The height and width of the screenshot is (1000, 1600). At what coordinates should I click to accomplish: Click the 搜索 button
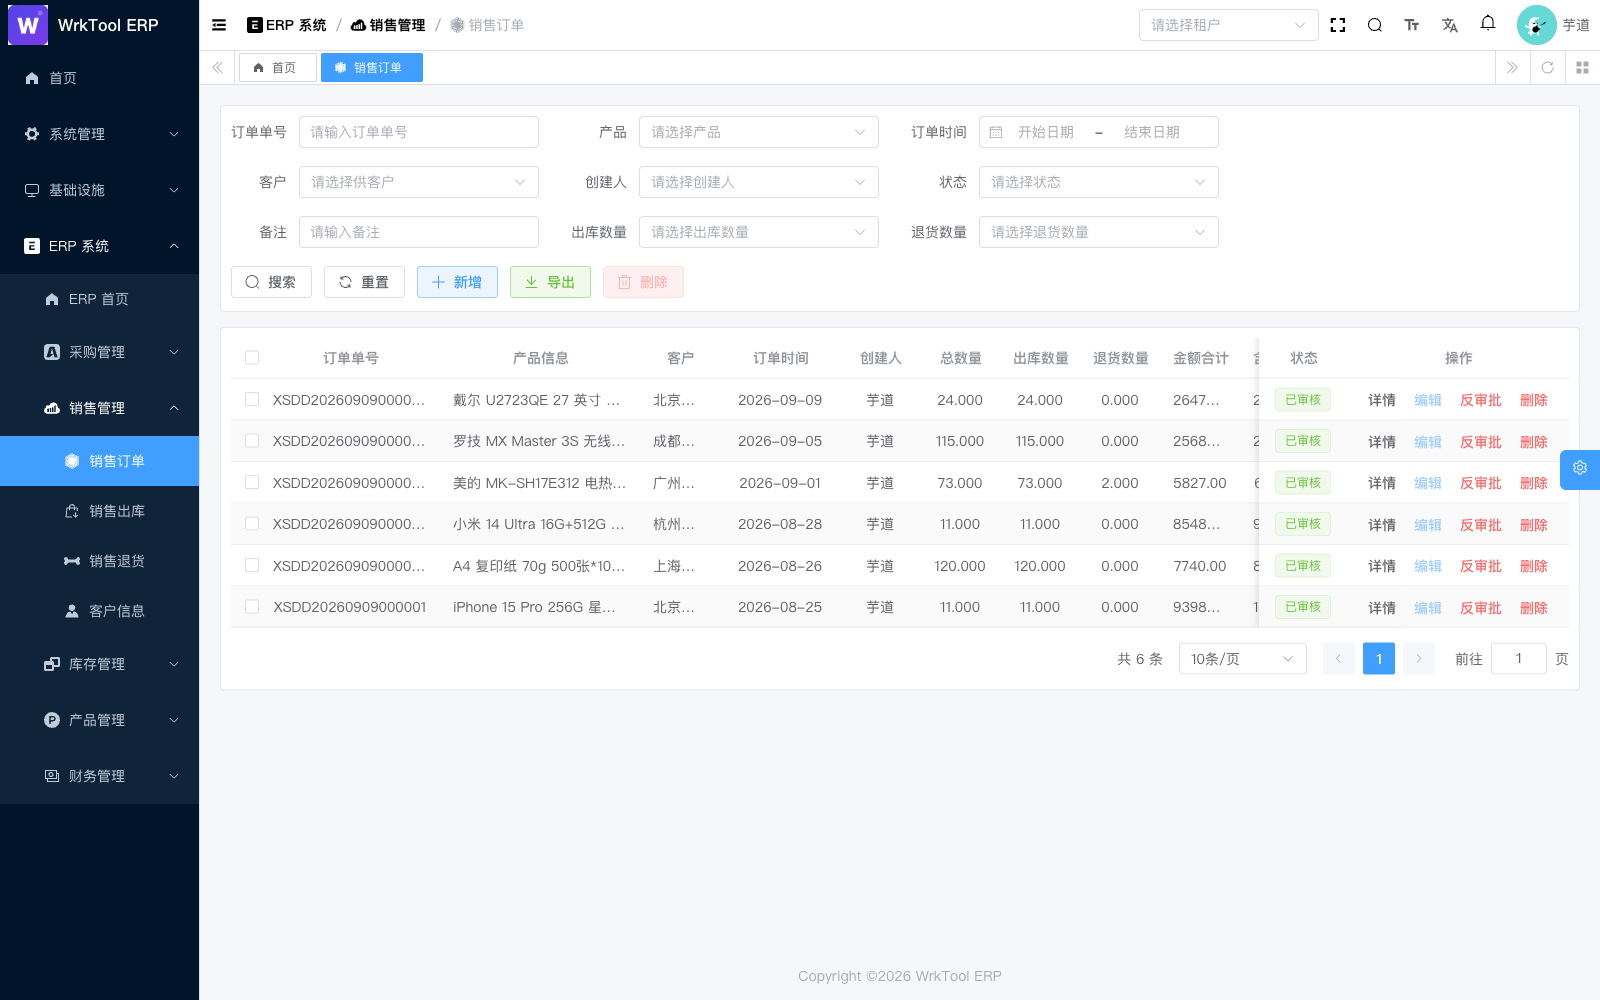point(271,282)
